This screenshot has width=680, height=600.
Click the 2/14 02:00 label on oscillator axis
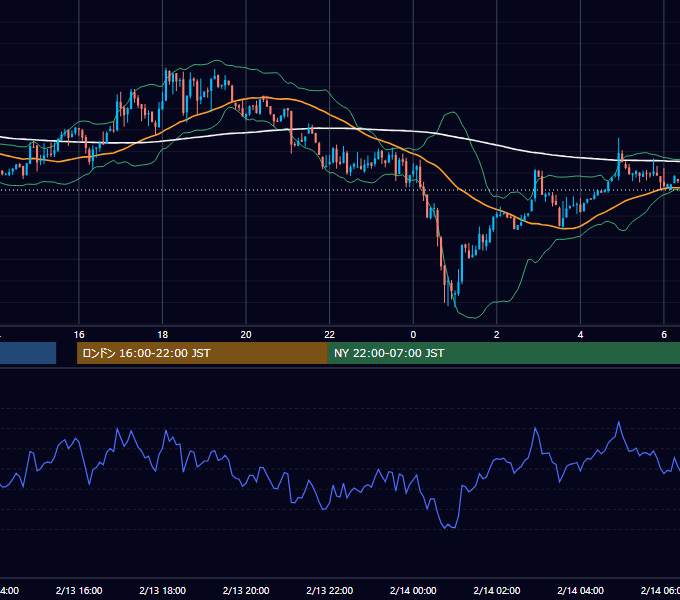click(497, 590)
